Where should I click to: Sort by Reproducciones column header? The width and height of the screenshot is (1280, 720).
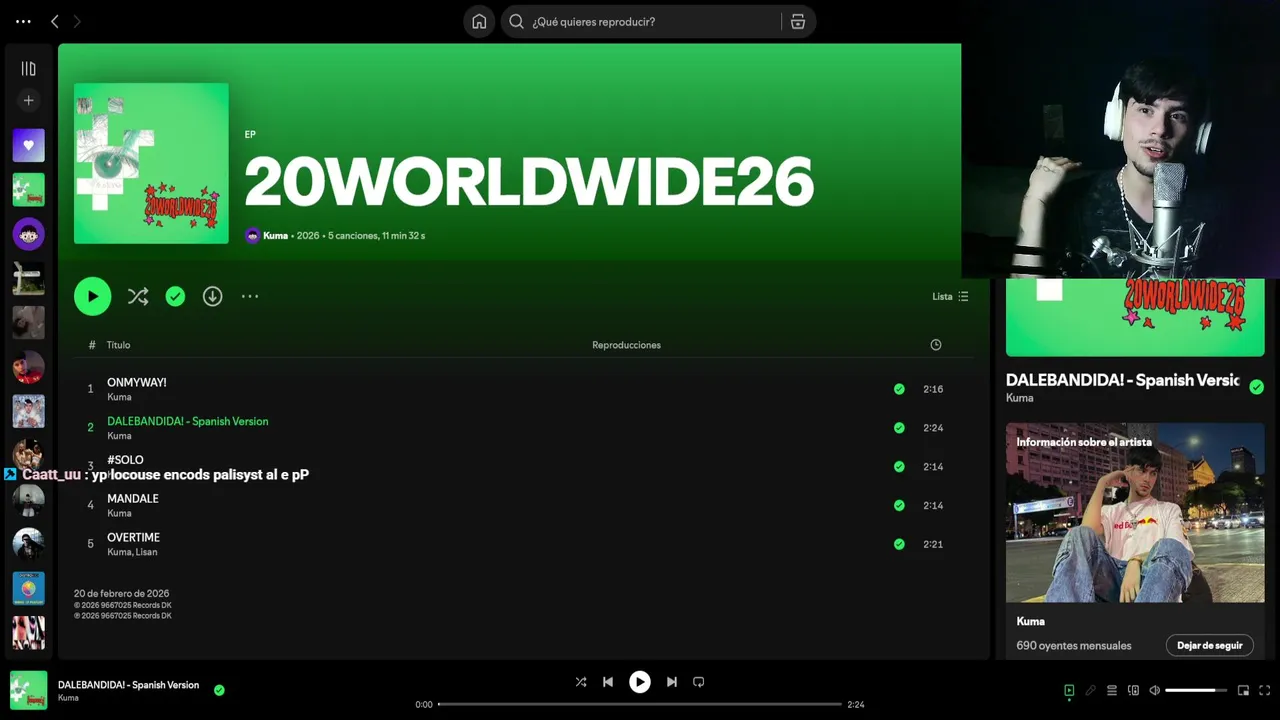point(626,345)
